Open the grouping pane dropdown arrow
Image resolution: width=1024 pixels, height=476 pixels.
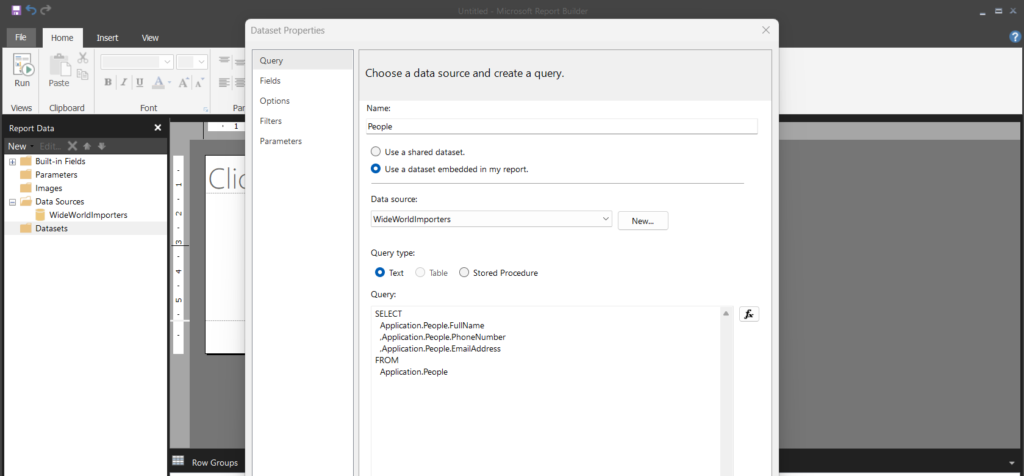(x=1012, y=463)
